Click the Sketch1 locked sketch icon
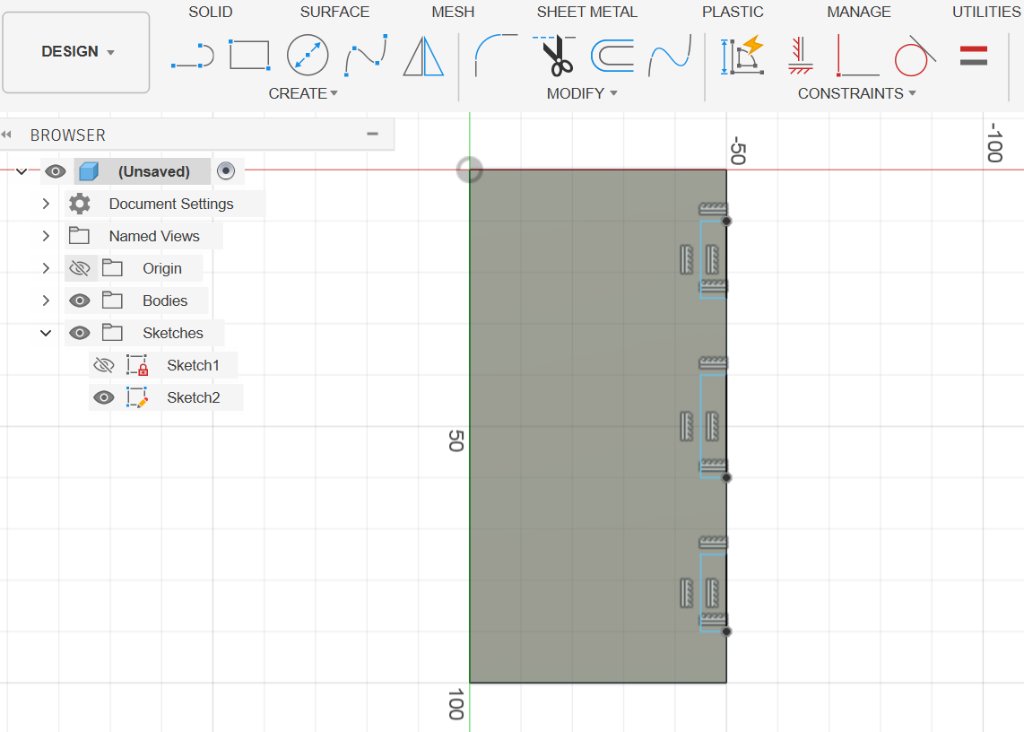The height and width of the screenshot is (732, 1024). [x=137, y=365]
